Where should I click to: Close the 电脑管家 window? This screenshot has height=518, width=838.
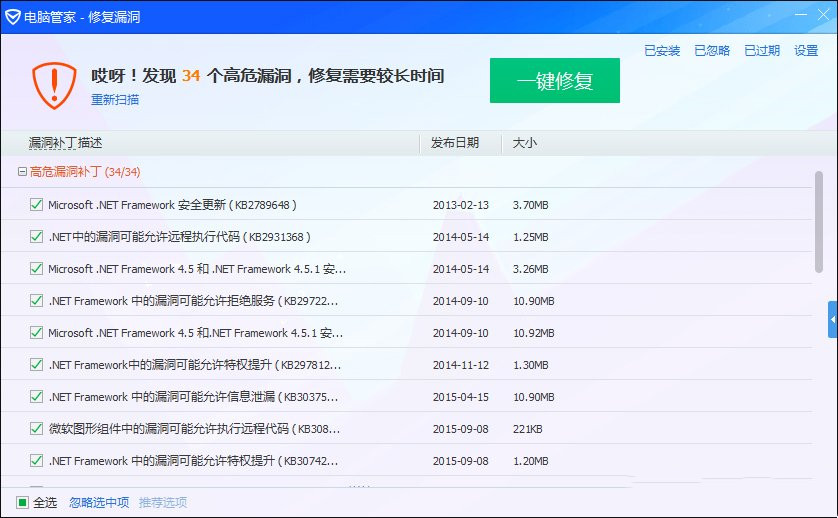pos(823,15)
